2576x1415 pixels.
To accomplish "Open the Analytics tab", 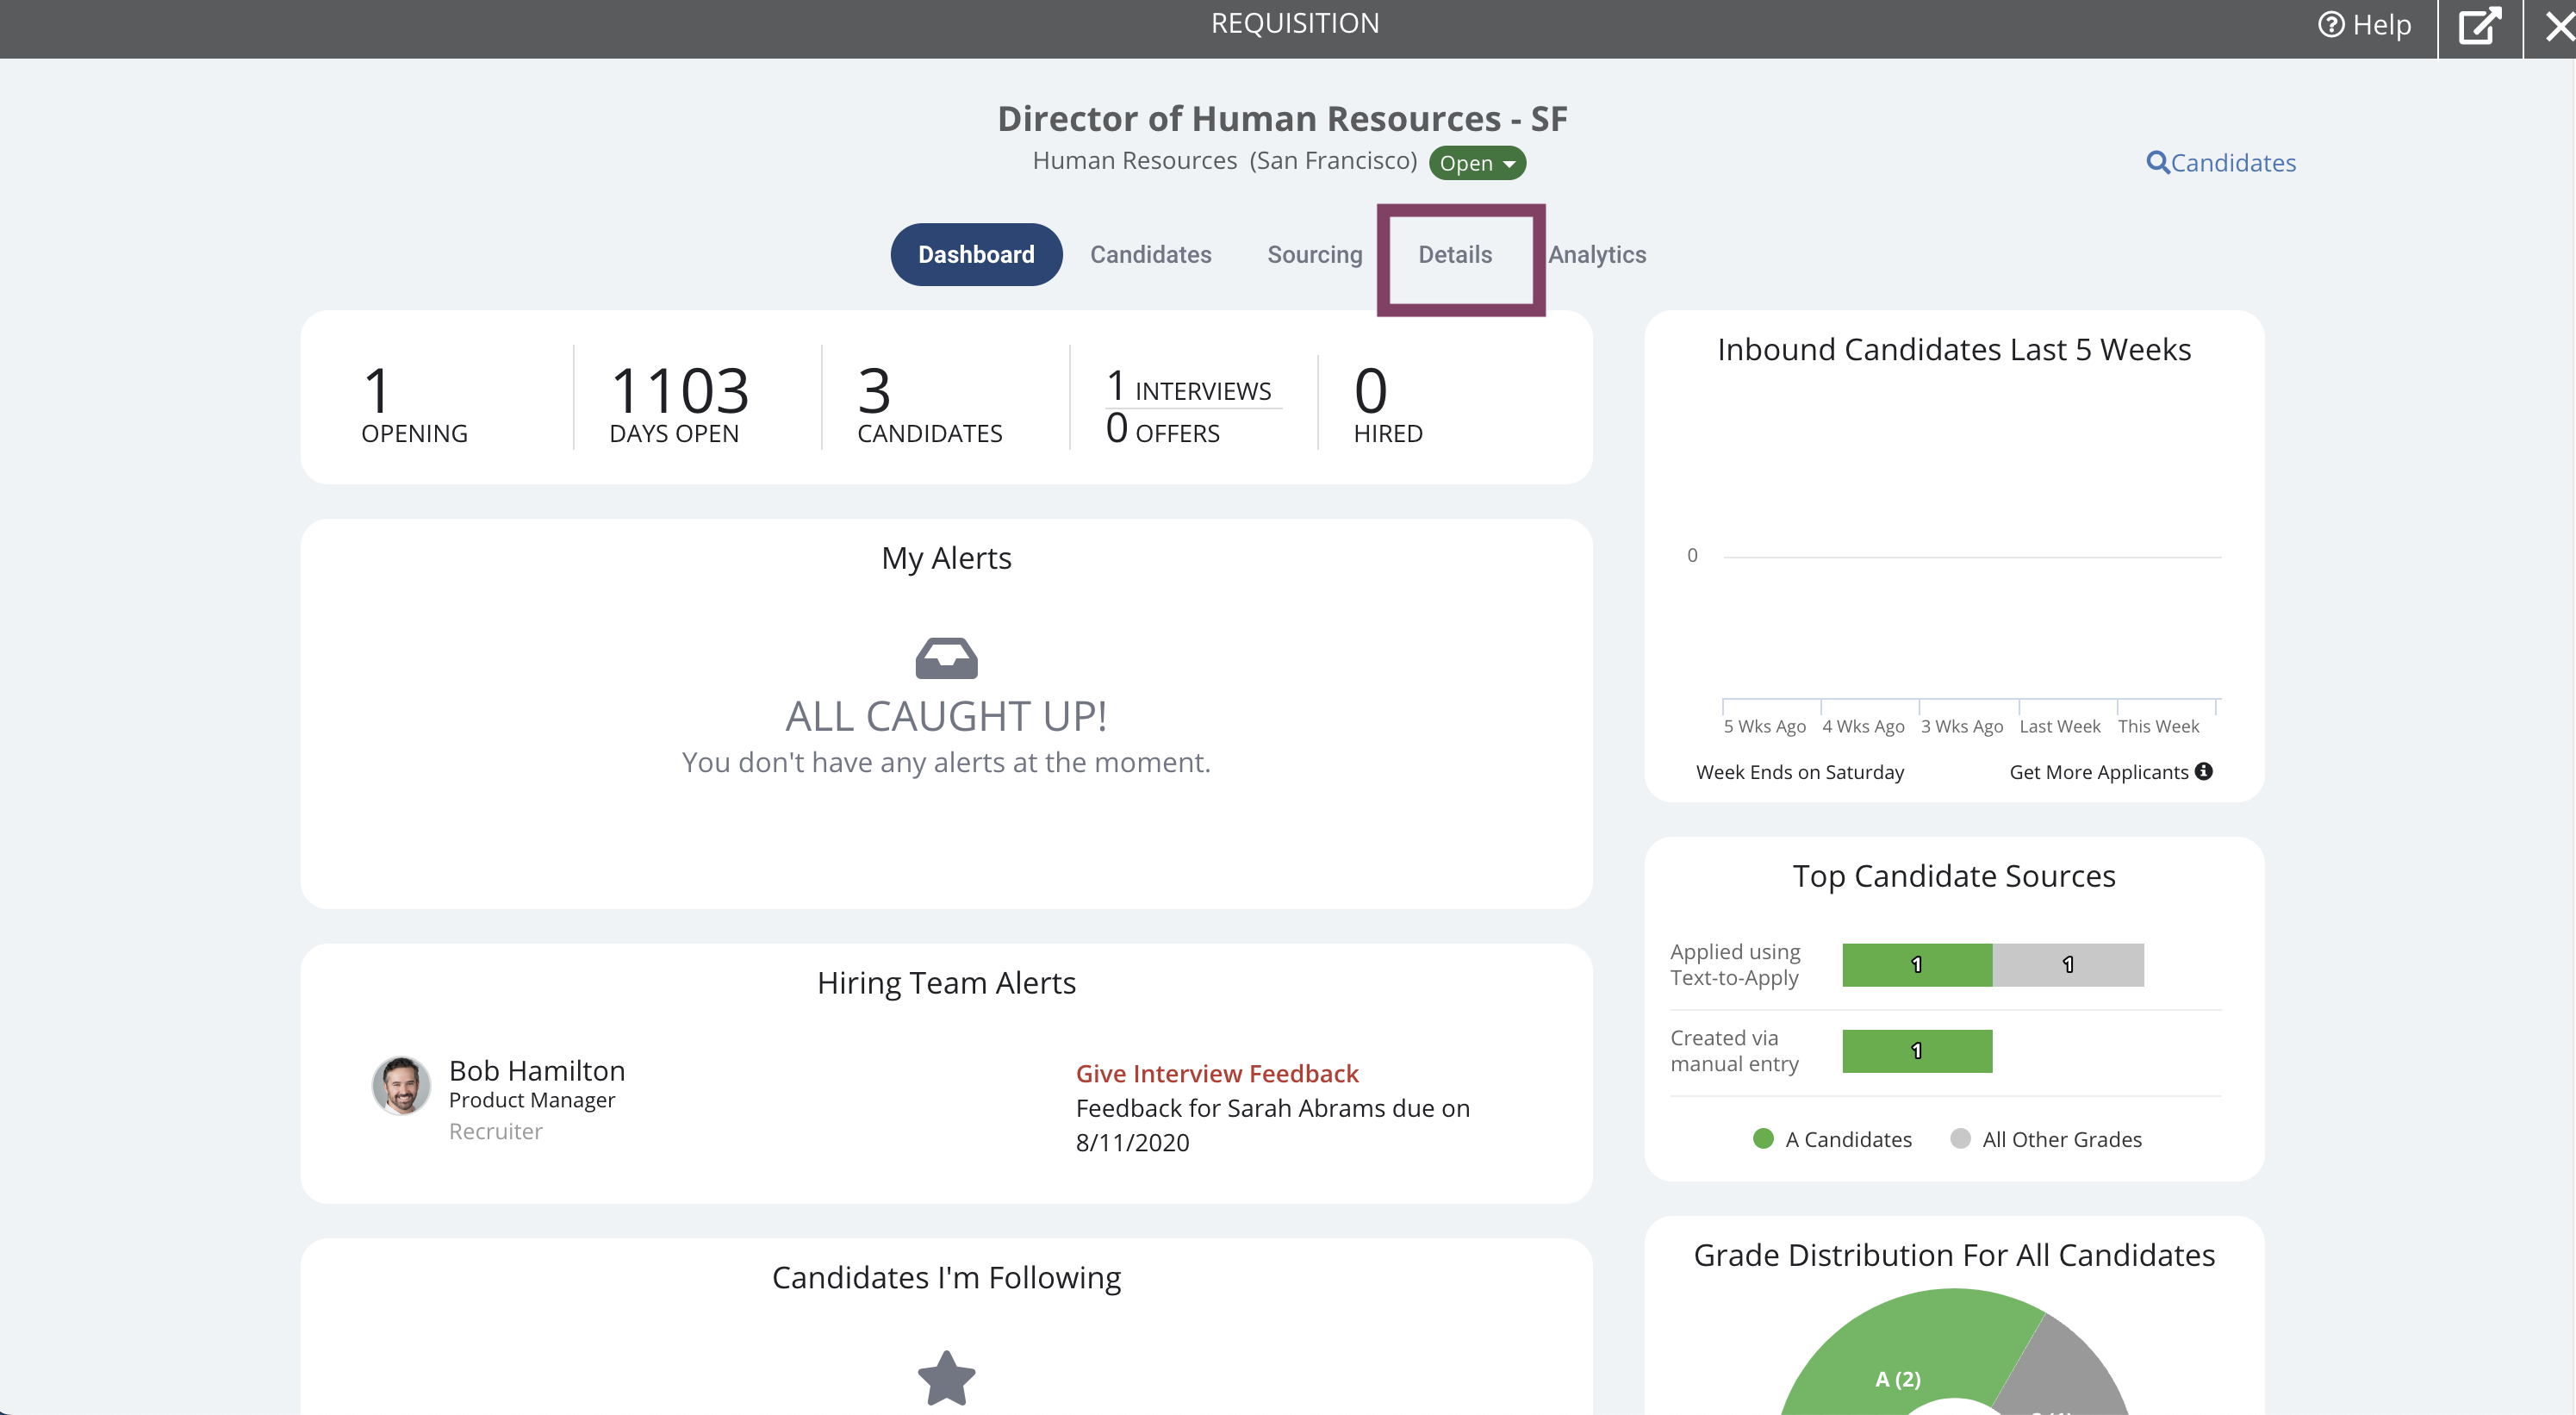I will pyautogui.click(x=1596, y=254).
